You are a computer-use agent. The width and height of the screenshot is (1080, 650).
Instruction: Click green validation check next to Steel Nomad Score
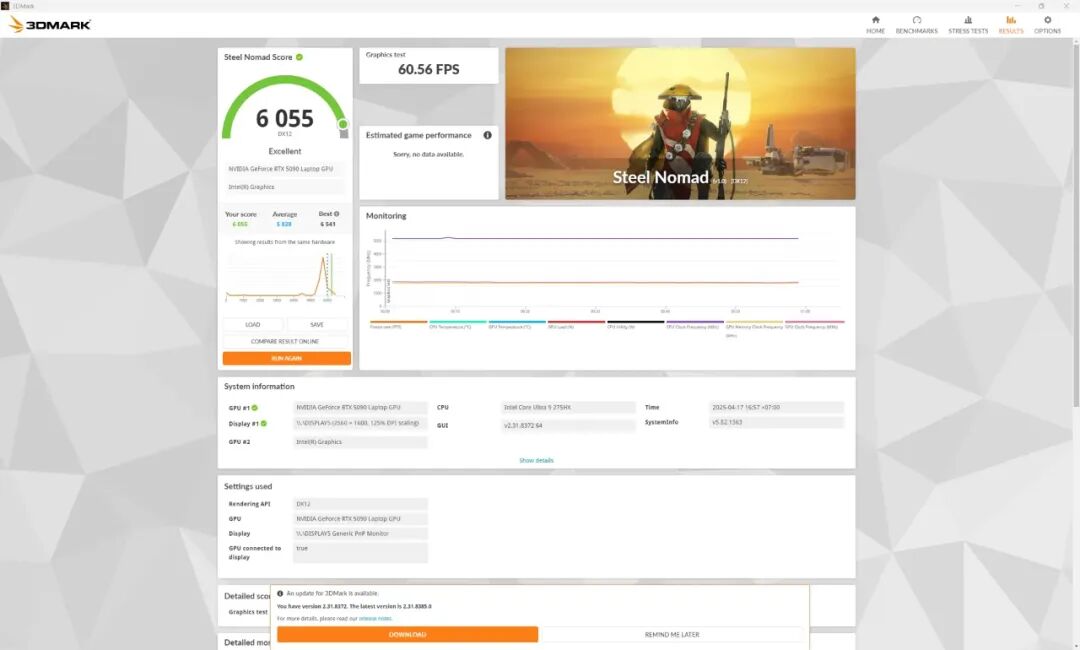point(300,57)
